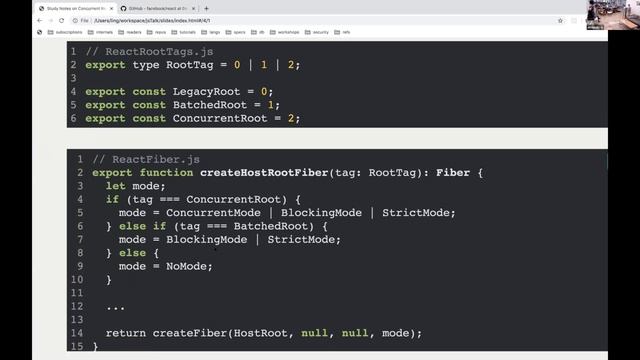This screenshot has height=360, width=640.
Task: Click 'LegacyRoot' constant declaration
Action: [206, 92]
